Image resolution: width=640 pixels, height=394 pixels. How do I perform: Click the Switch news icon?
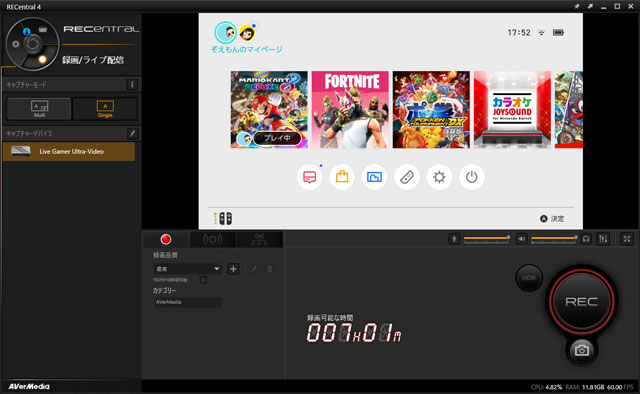point(309,177)
